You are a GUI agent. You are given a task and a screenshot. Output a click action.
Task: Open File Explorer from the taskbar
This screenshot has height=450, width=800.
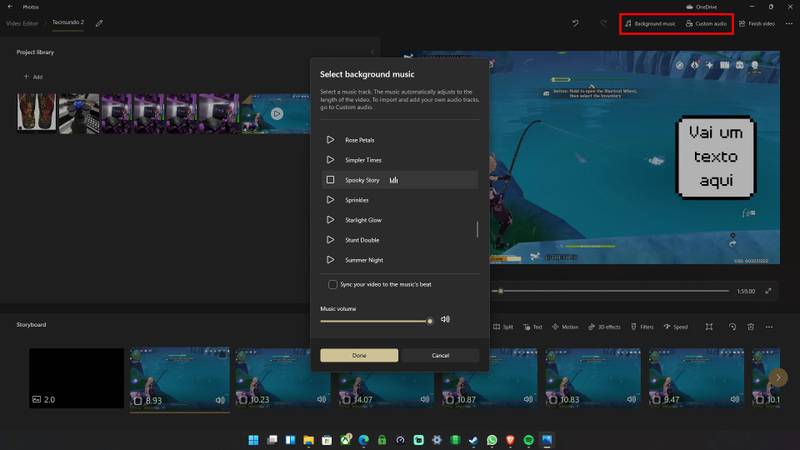(308, 440)
